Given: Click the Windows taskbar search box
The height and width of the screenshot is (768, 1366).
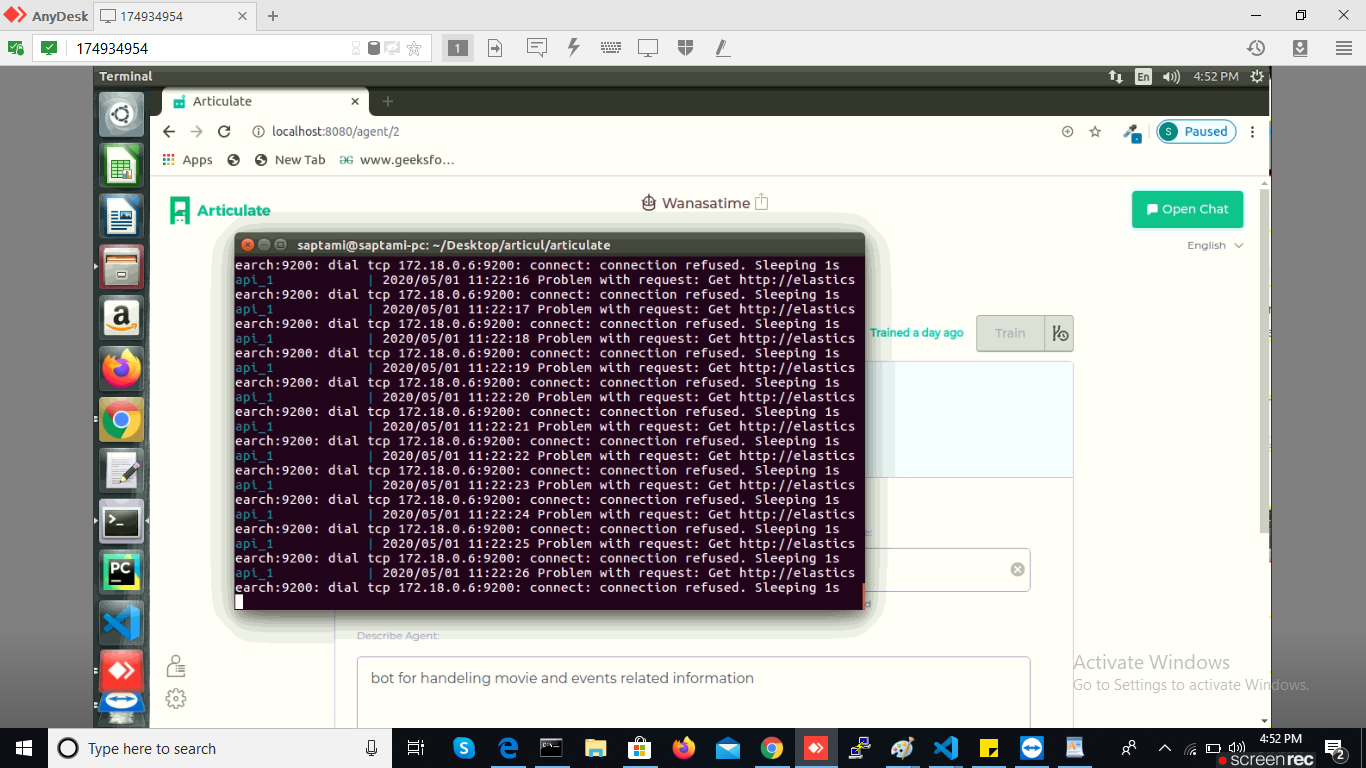Looking at the screenshot, I should (x=220, y=748).
